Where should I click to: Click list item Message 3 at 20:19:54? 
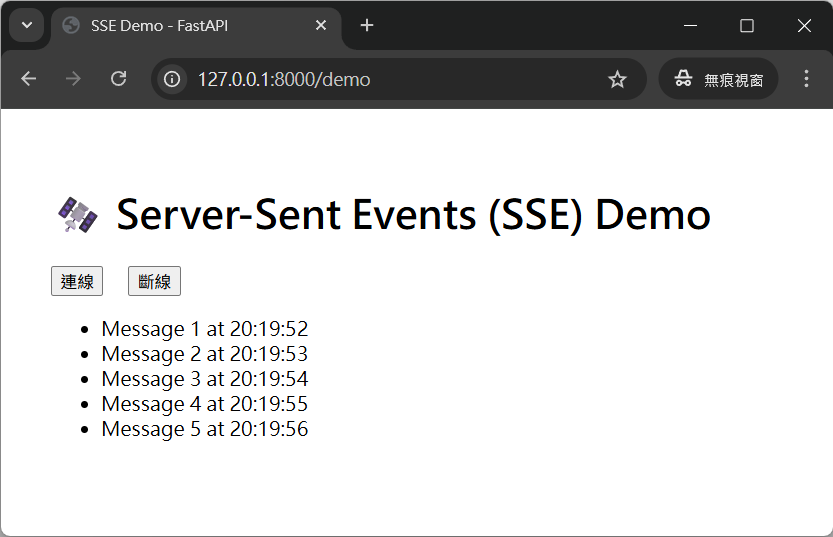pyautogui.click(x=205, y=379)
